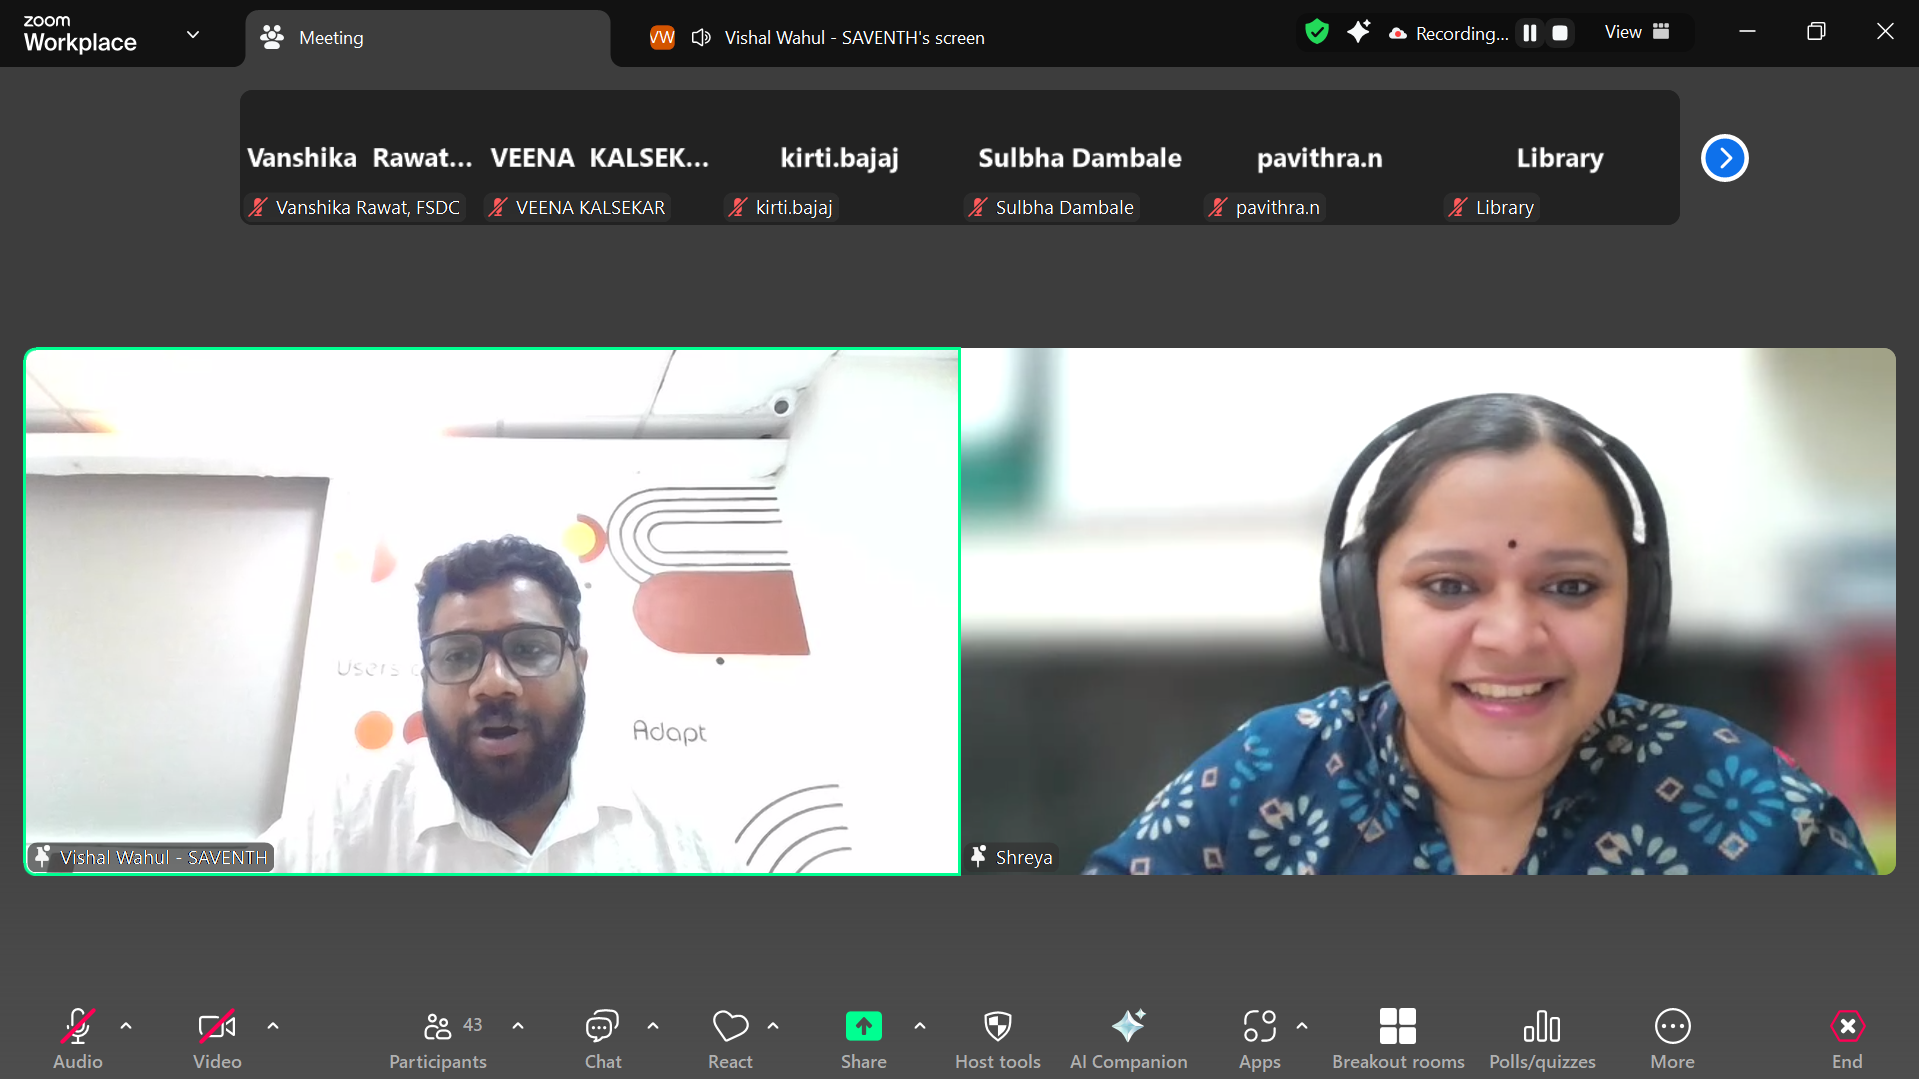Viewport: 1919px width, 1079px height.
Task: Expand audio options arrow beside Audio
Action: pos(126,1026)
